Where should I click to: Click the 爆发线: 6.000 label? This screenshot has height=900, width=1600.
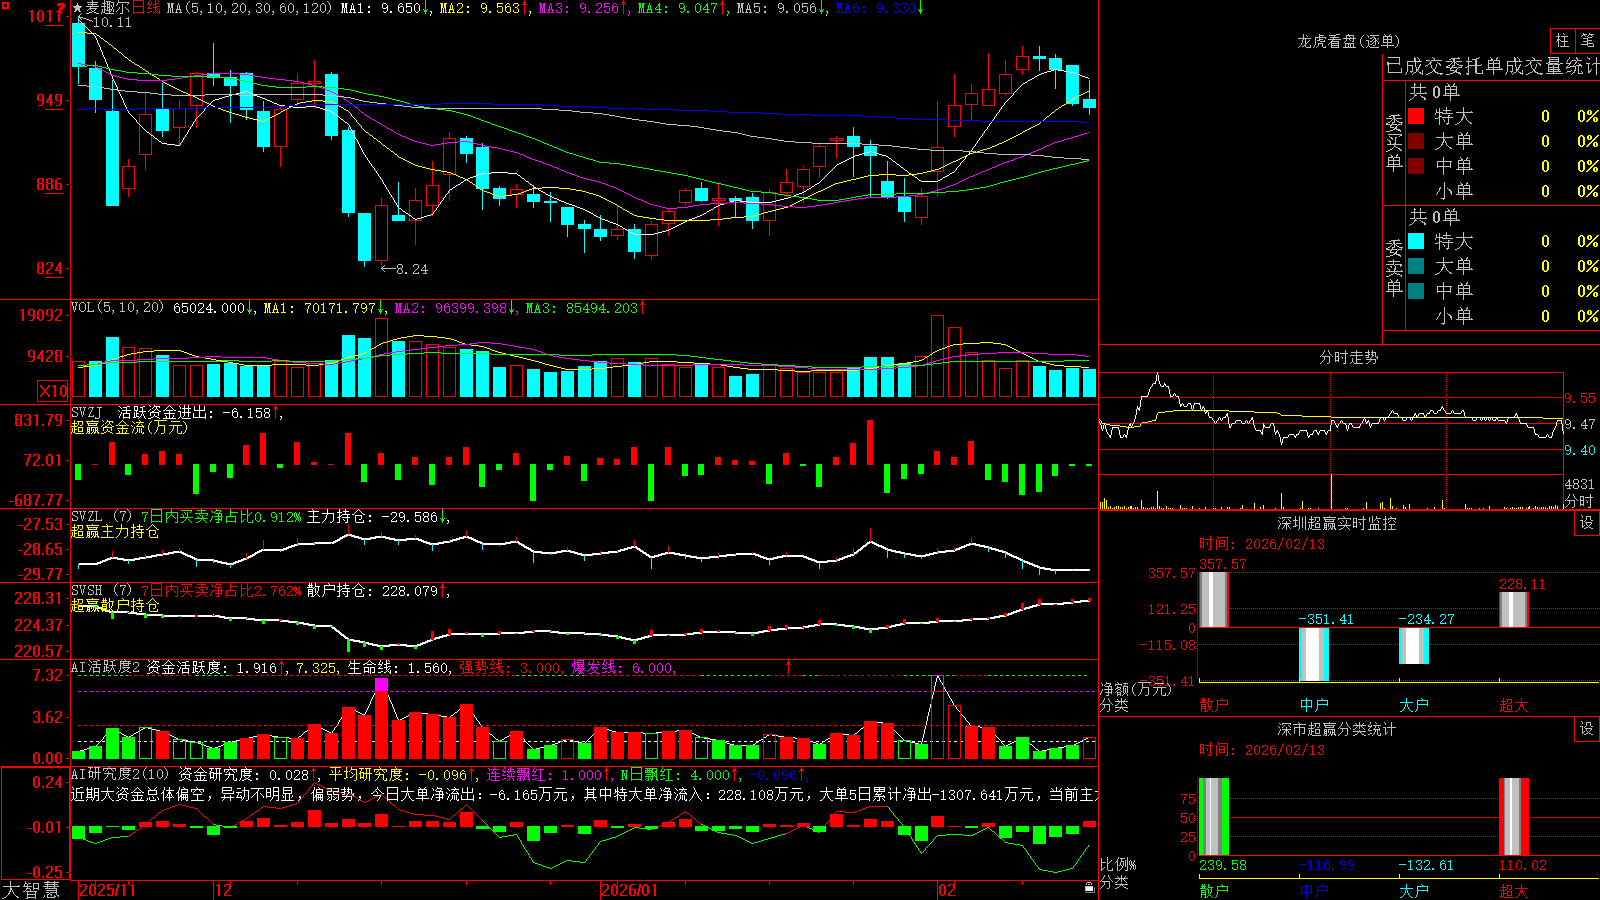[x=622, y=667]
